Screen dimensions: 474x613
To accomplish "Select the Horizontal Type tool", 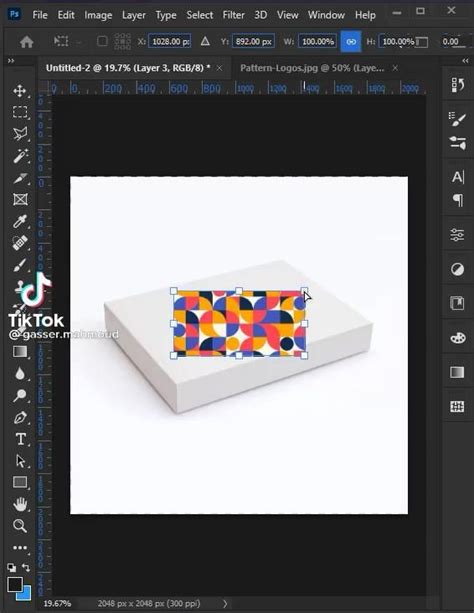I will 20,439.
